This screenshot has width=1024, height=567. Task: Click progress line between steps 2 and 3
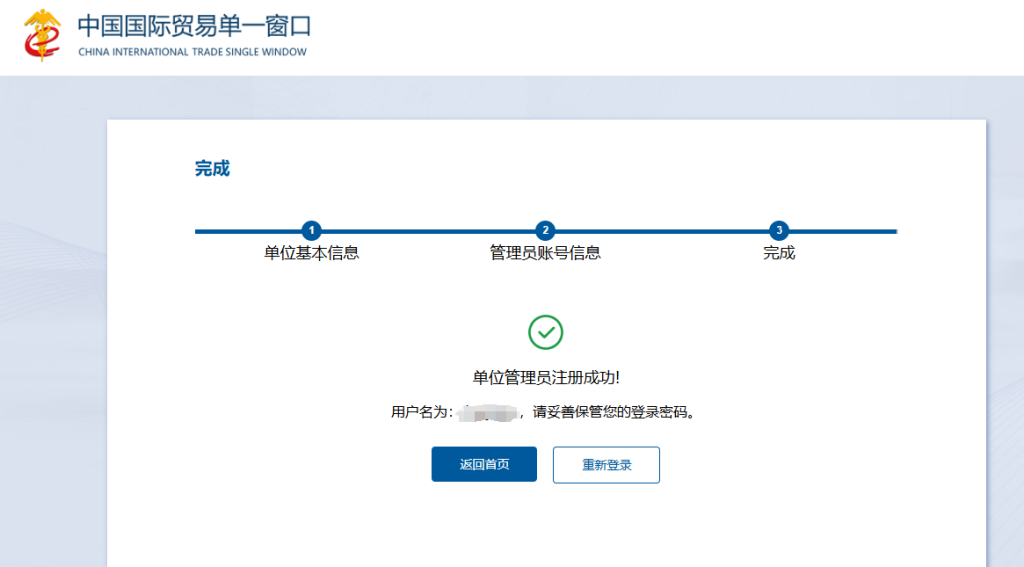662,231
